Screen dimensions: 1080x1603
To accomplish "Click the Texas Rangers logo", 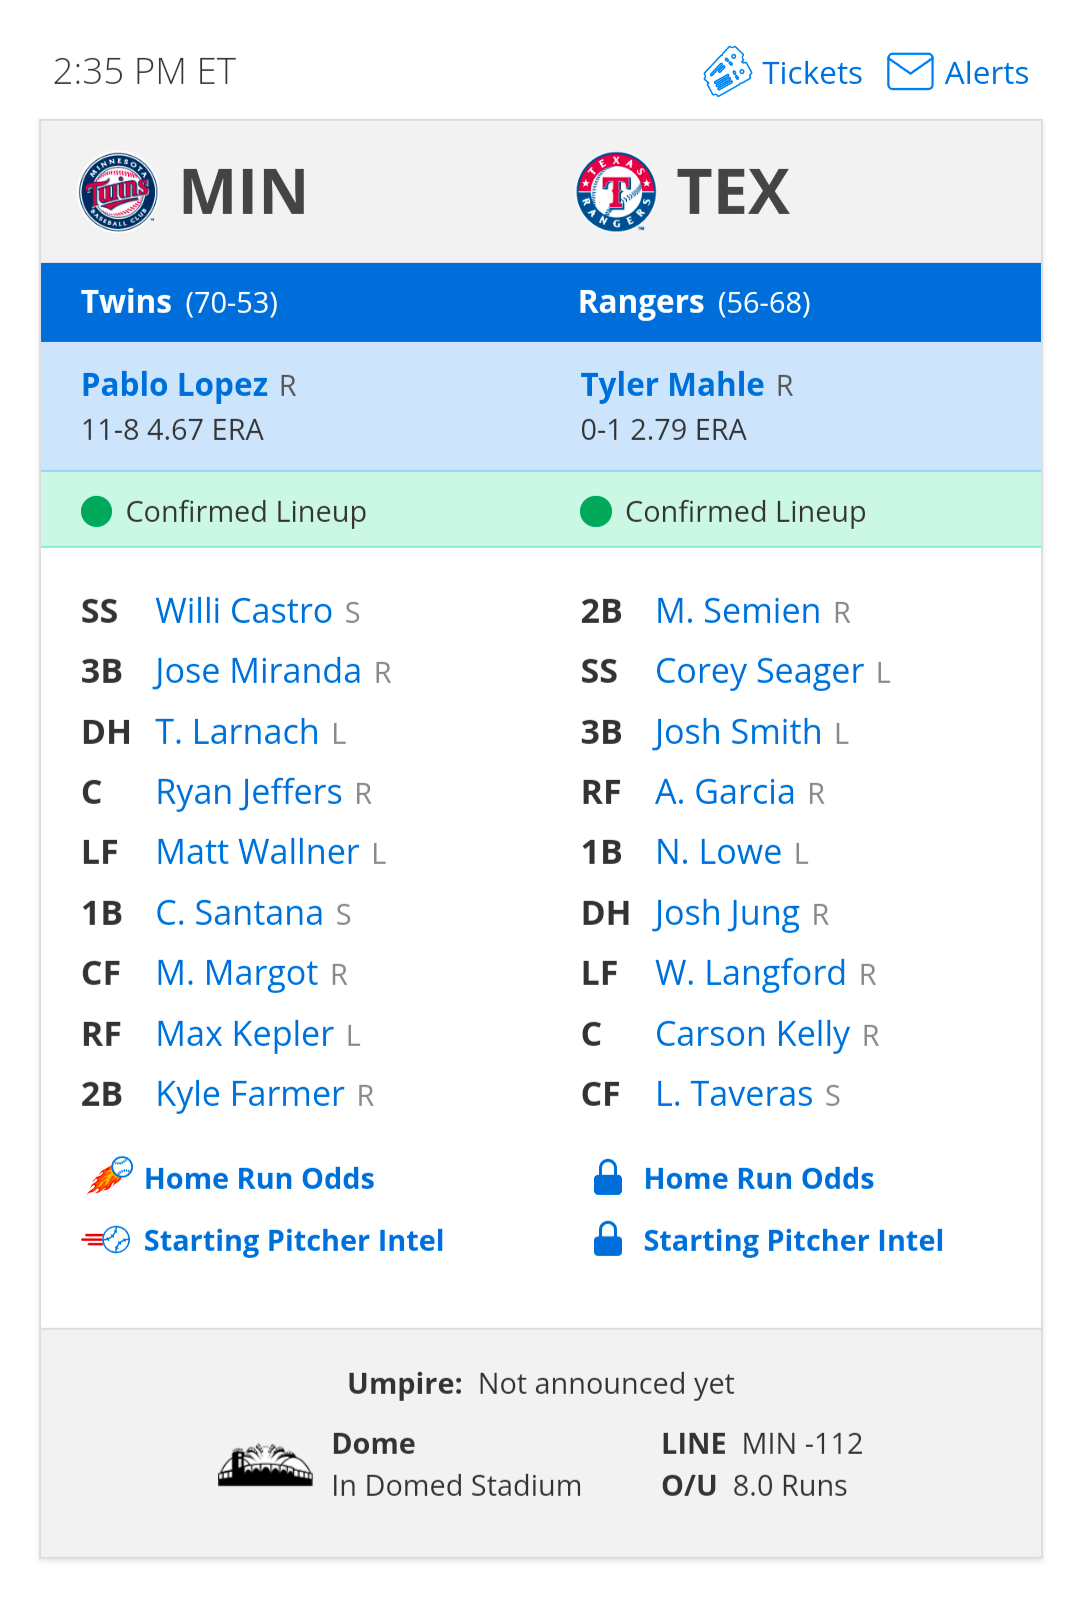I will point(616,192).
